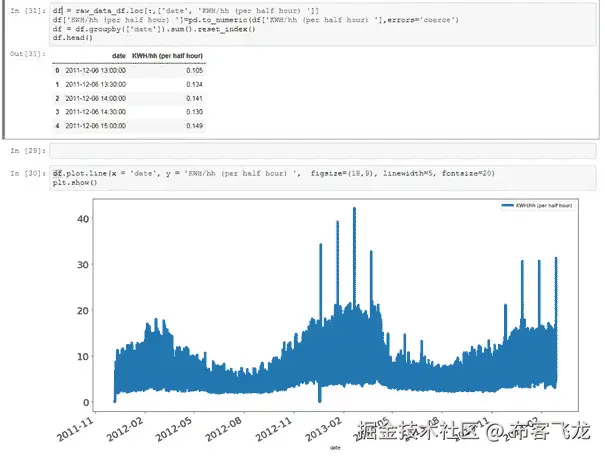The height and width of the screenshot is (456, 605).
Task: Select cell '2011-12-06 14:30:00'
Action: click(96, 112)
